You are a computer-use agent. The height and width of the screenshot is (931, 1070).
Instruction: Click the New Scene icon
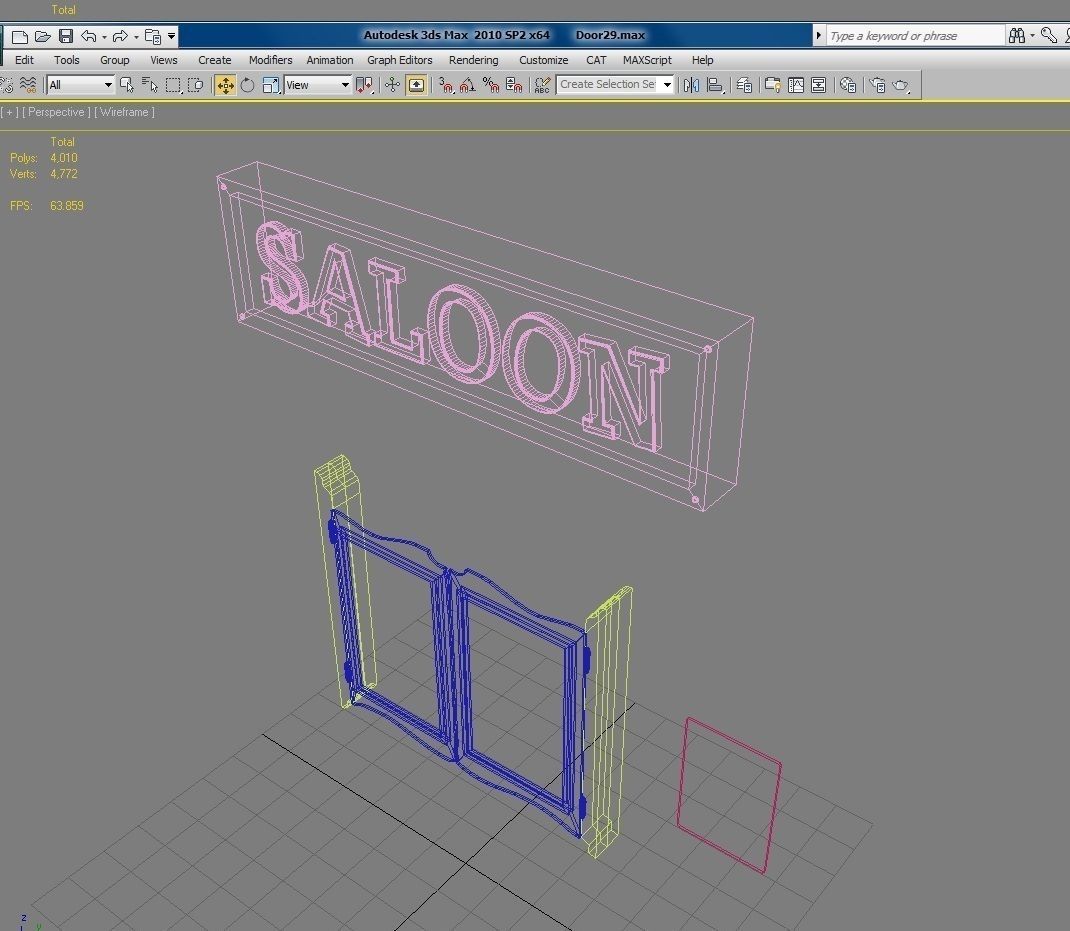[20, 36]
